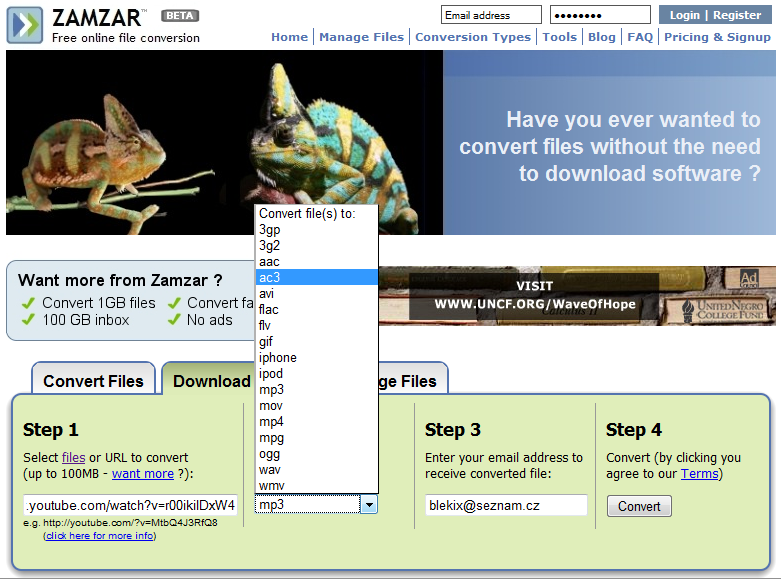Choose aac in the conversion list

[317, 262]
